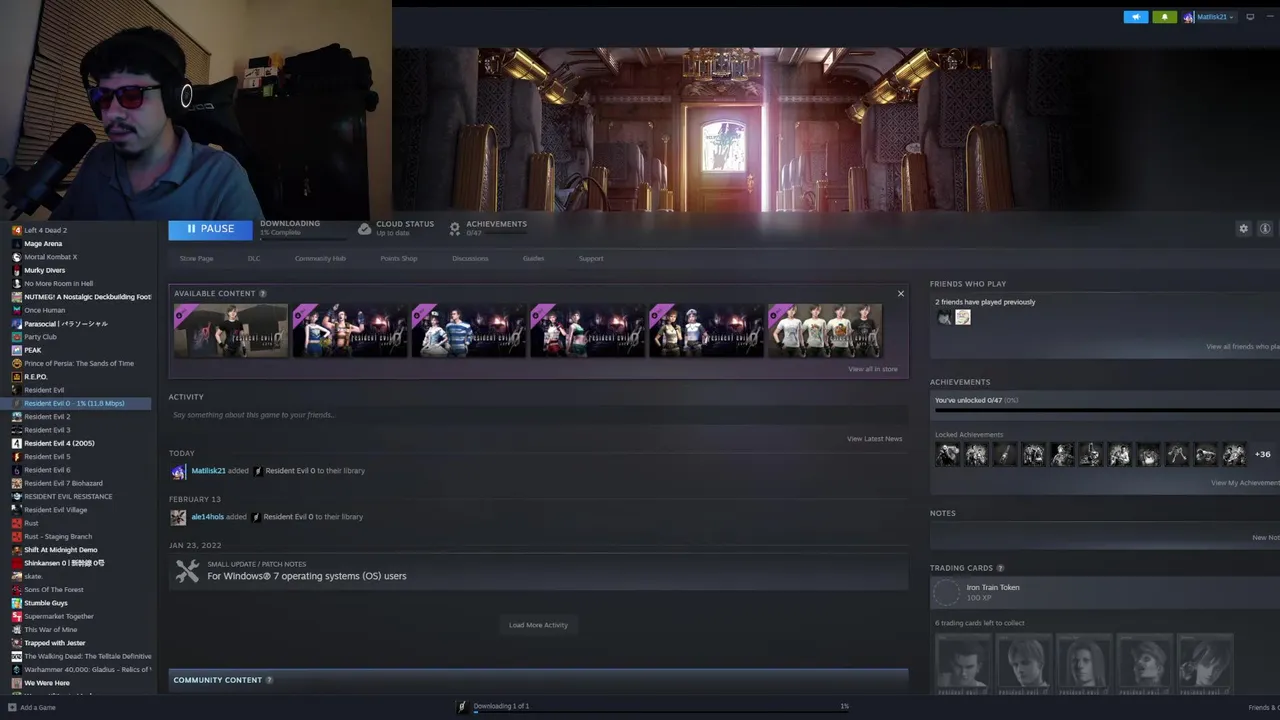Open the green notifications bell

(1164, 17)
